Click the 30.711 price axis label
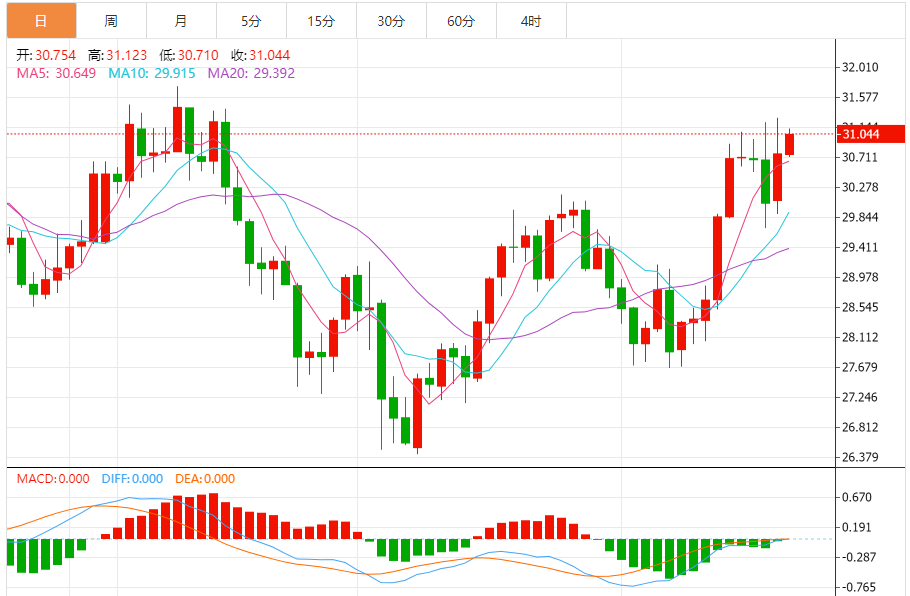 click(x=860, y=157)
